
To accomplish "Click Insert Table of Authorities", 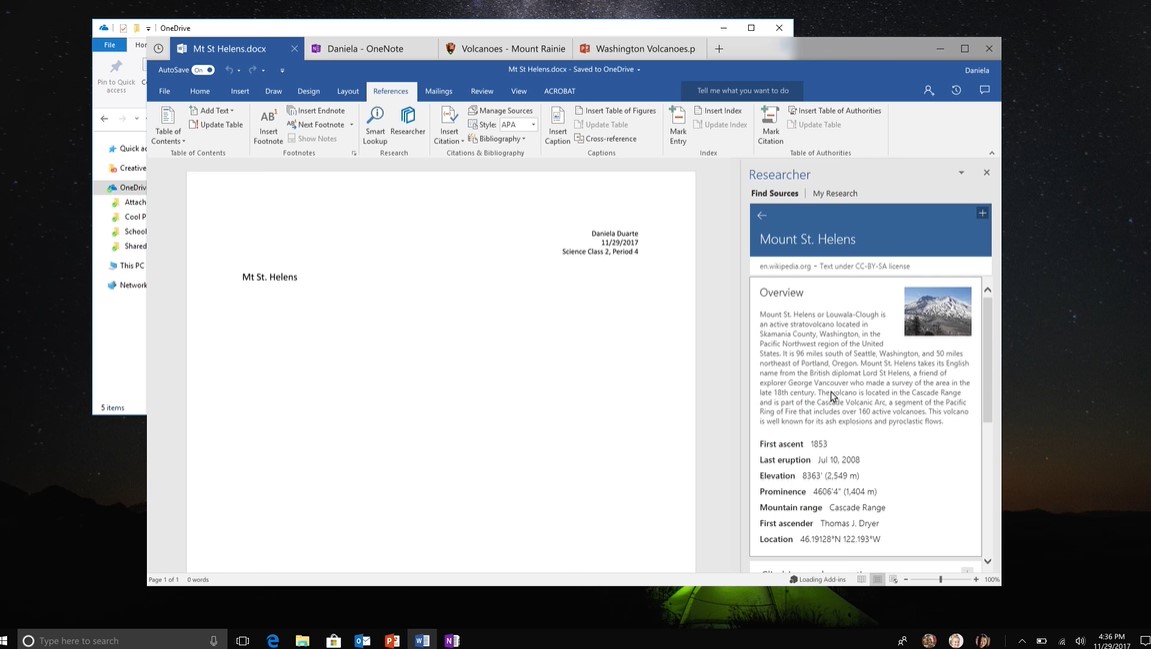I will coord(835,111).
